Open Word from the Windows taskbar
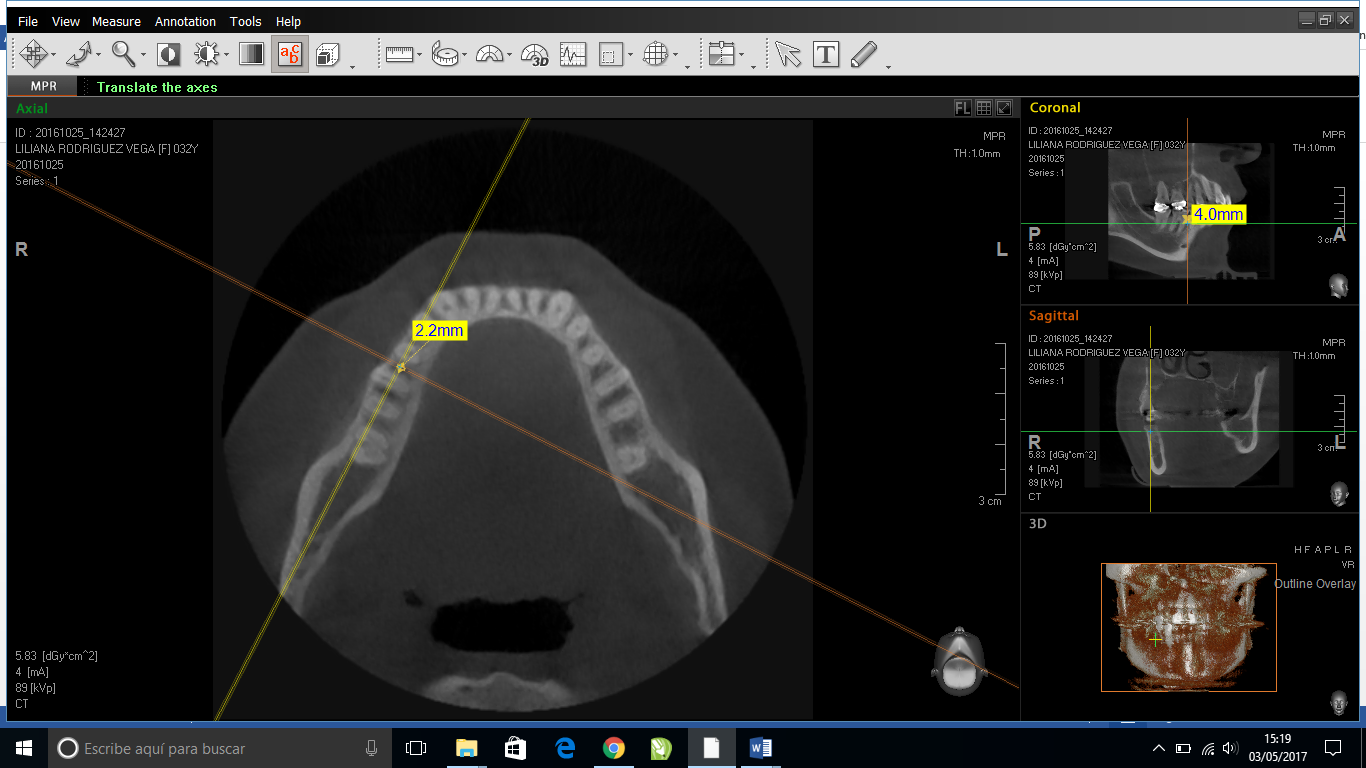This screenshot has height=768, width=1366. click(x=759, y=748)
